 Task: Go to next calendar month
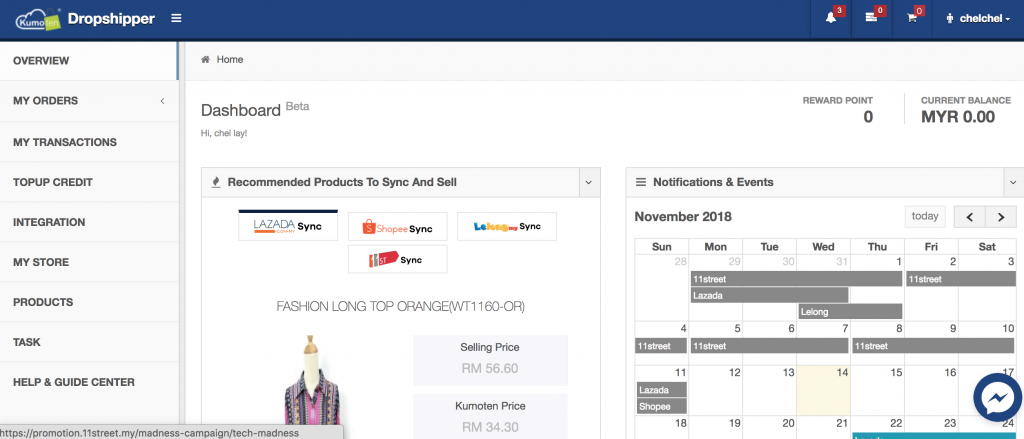click(1000, 217)
